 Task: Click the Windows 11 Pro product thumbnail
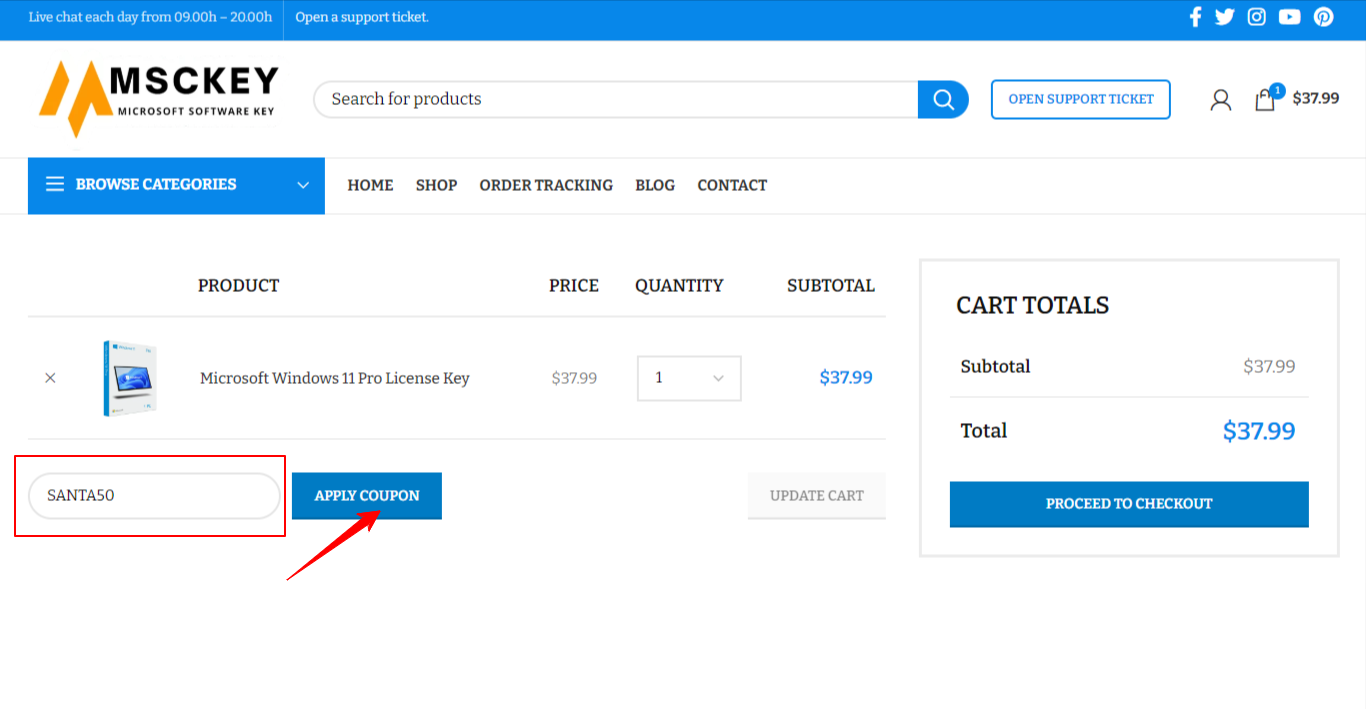130,378
